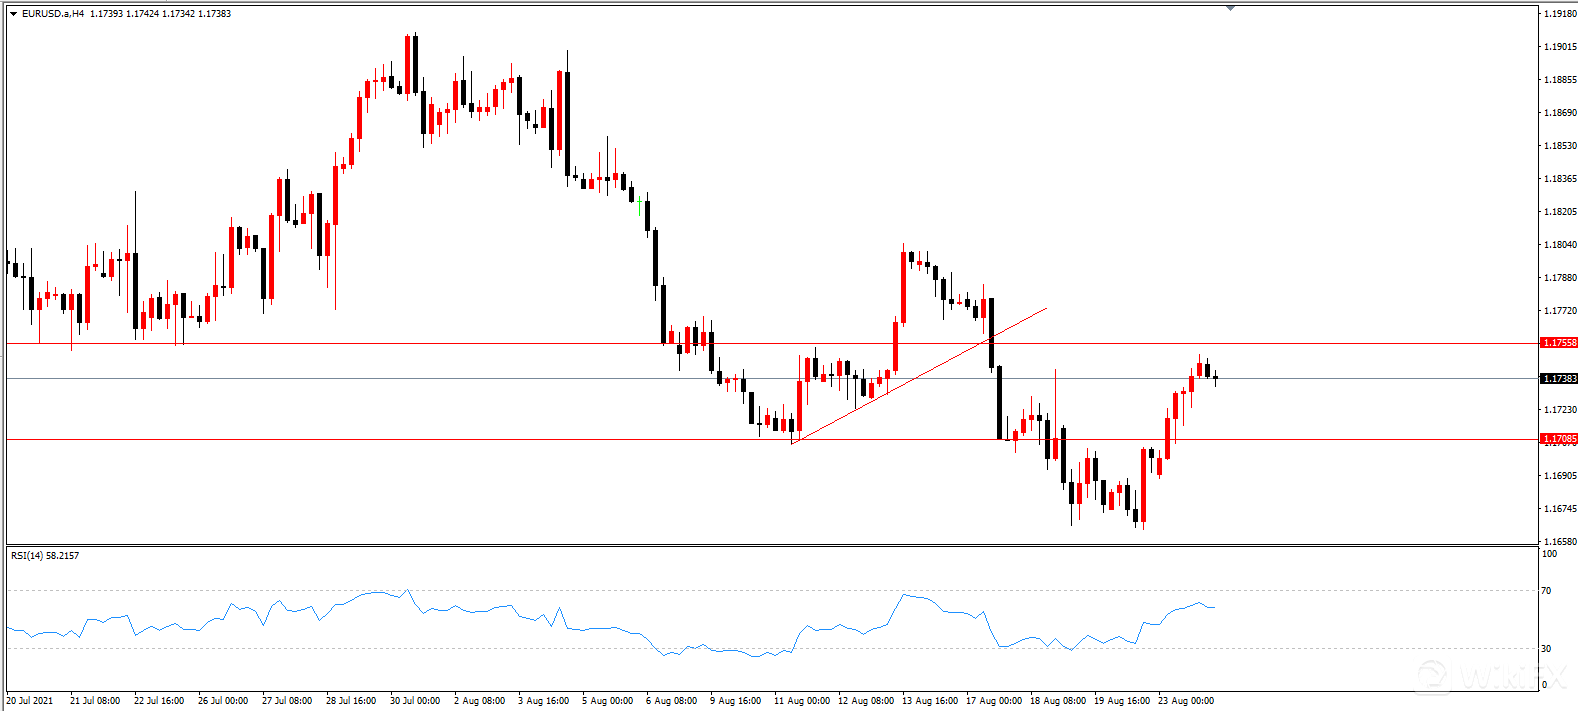Click the 20 Jul 2021 date label
1578x711 pixels.
tap(30, 701)
